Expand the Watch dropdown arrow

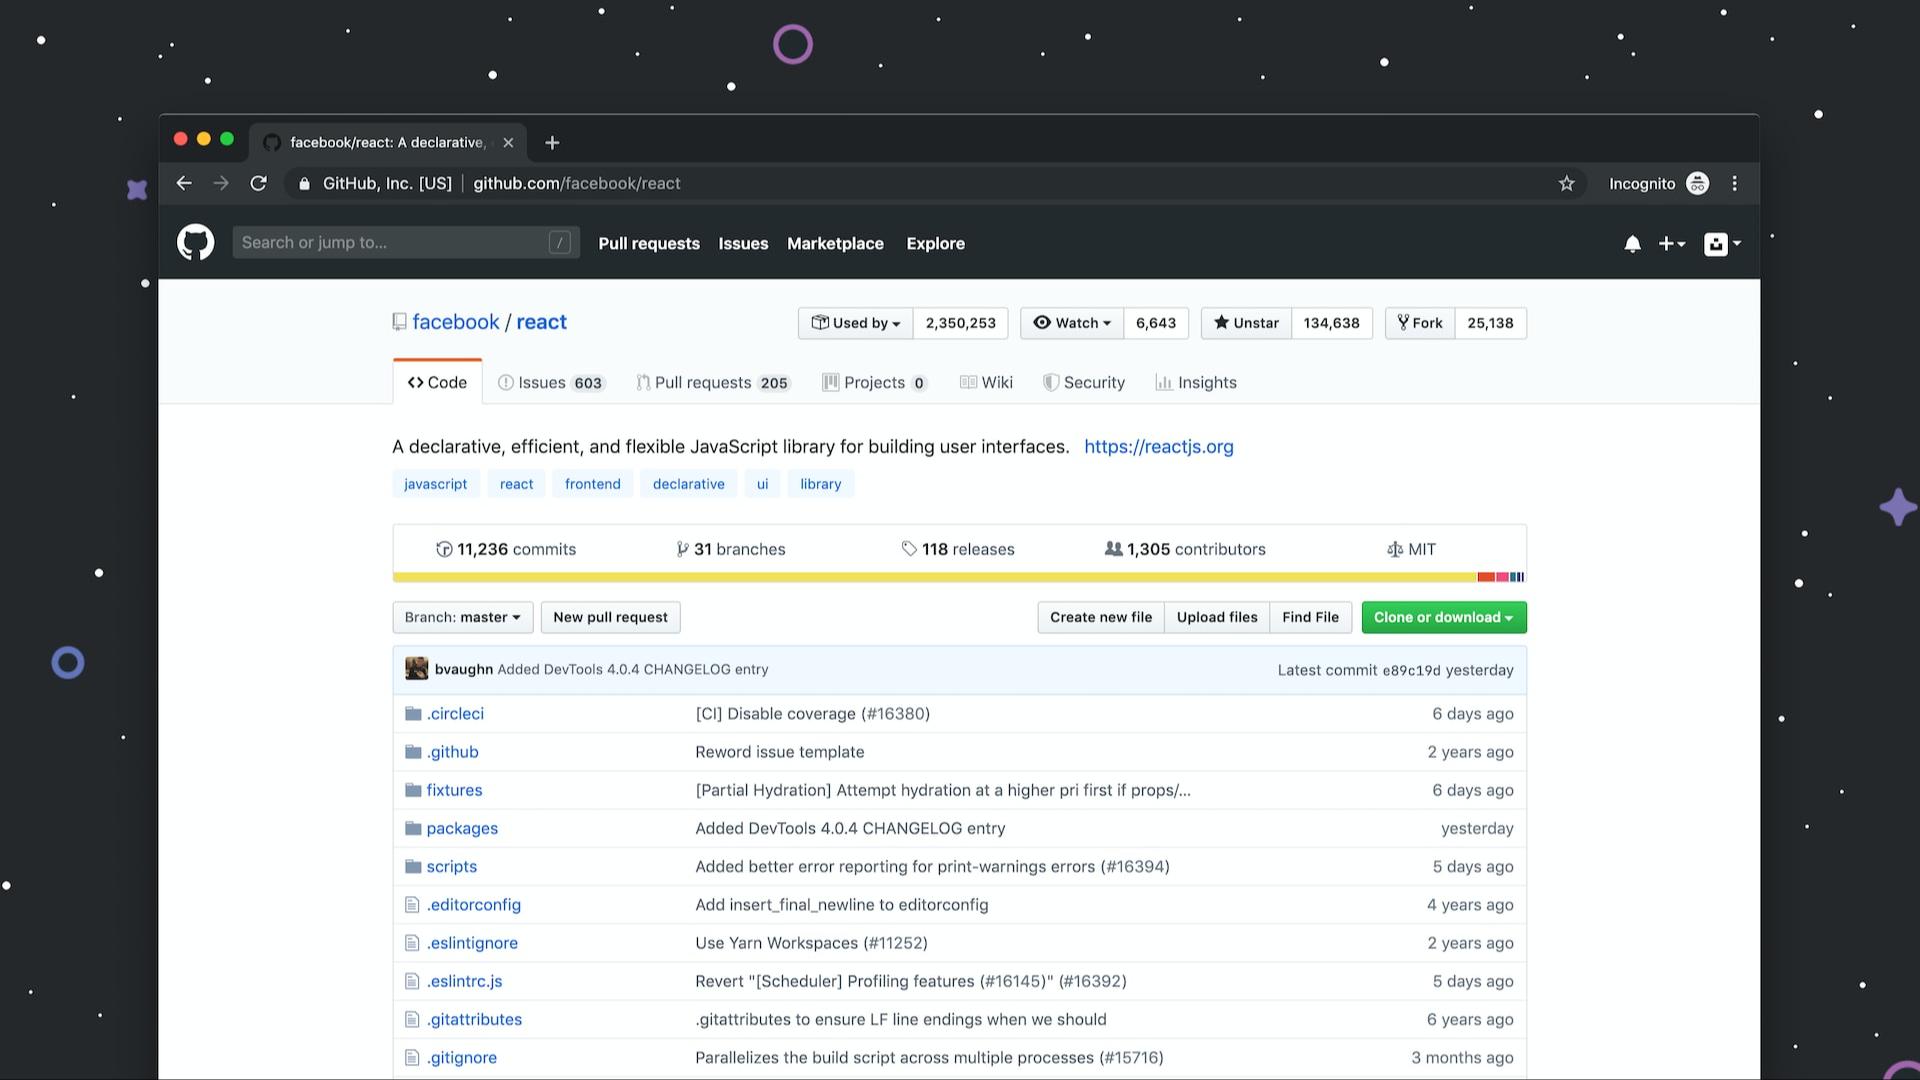tap(1106, 323)
